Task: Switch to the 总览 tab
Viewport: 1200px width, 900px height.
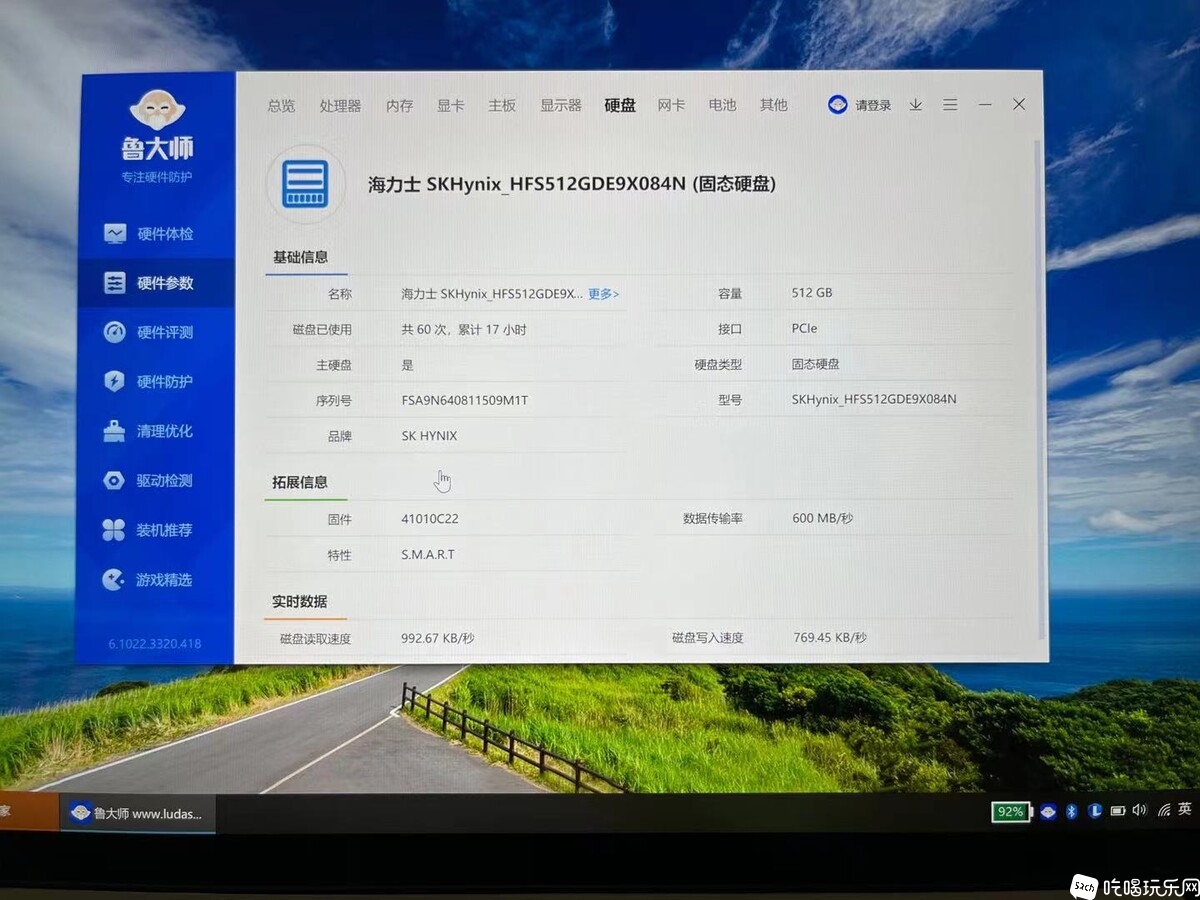Action: tap(282, 105)
